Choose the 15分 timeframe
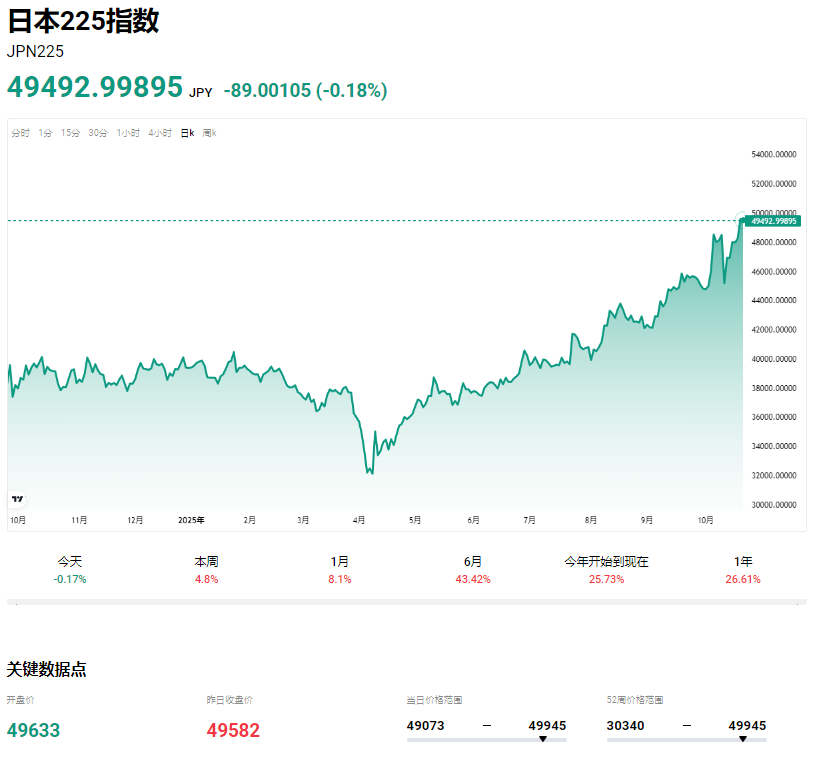814x760 pixels. [70, 133]
